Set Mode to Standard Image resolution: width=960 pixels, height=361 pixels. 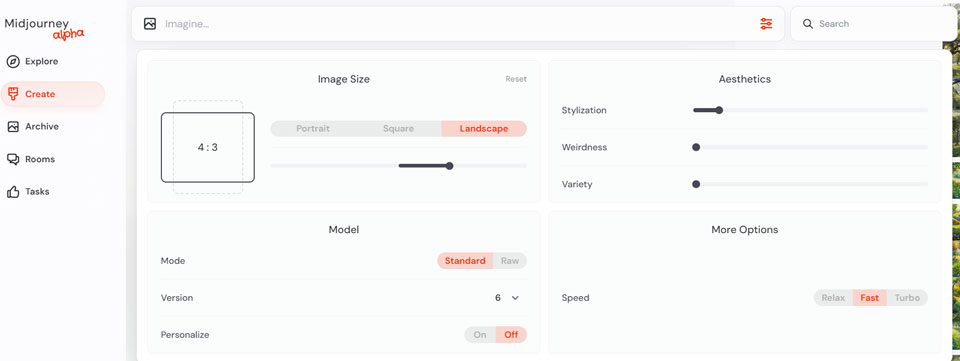(465, 261)
